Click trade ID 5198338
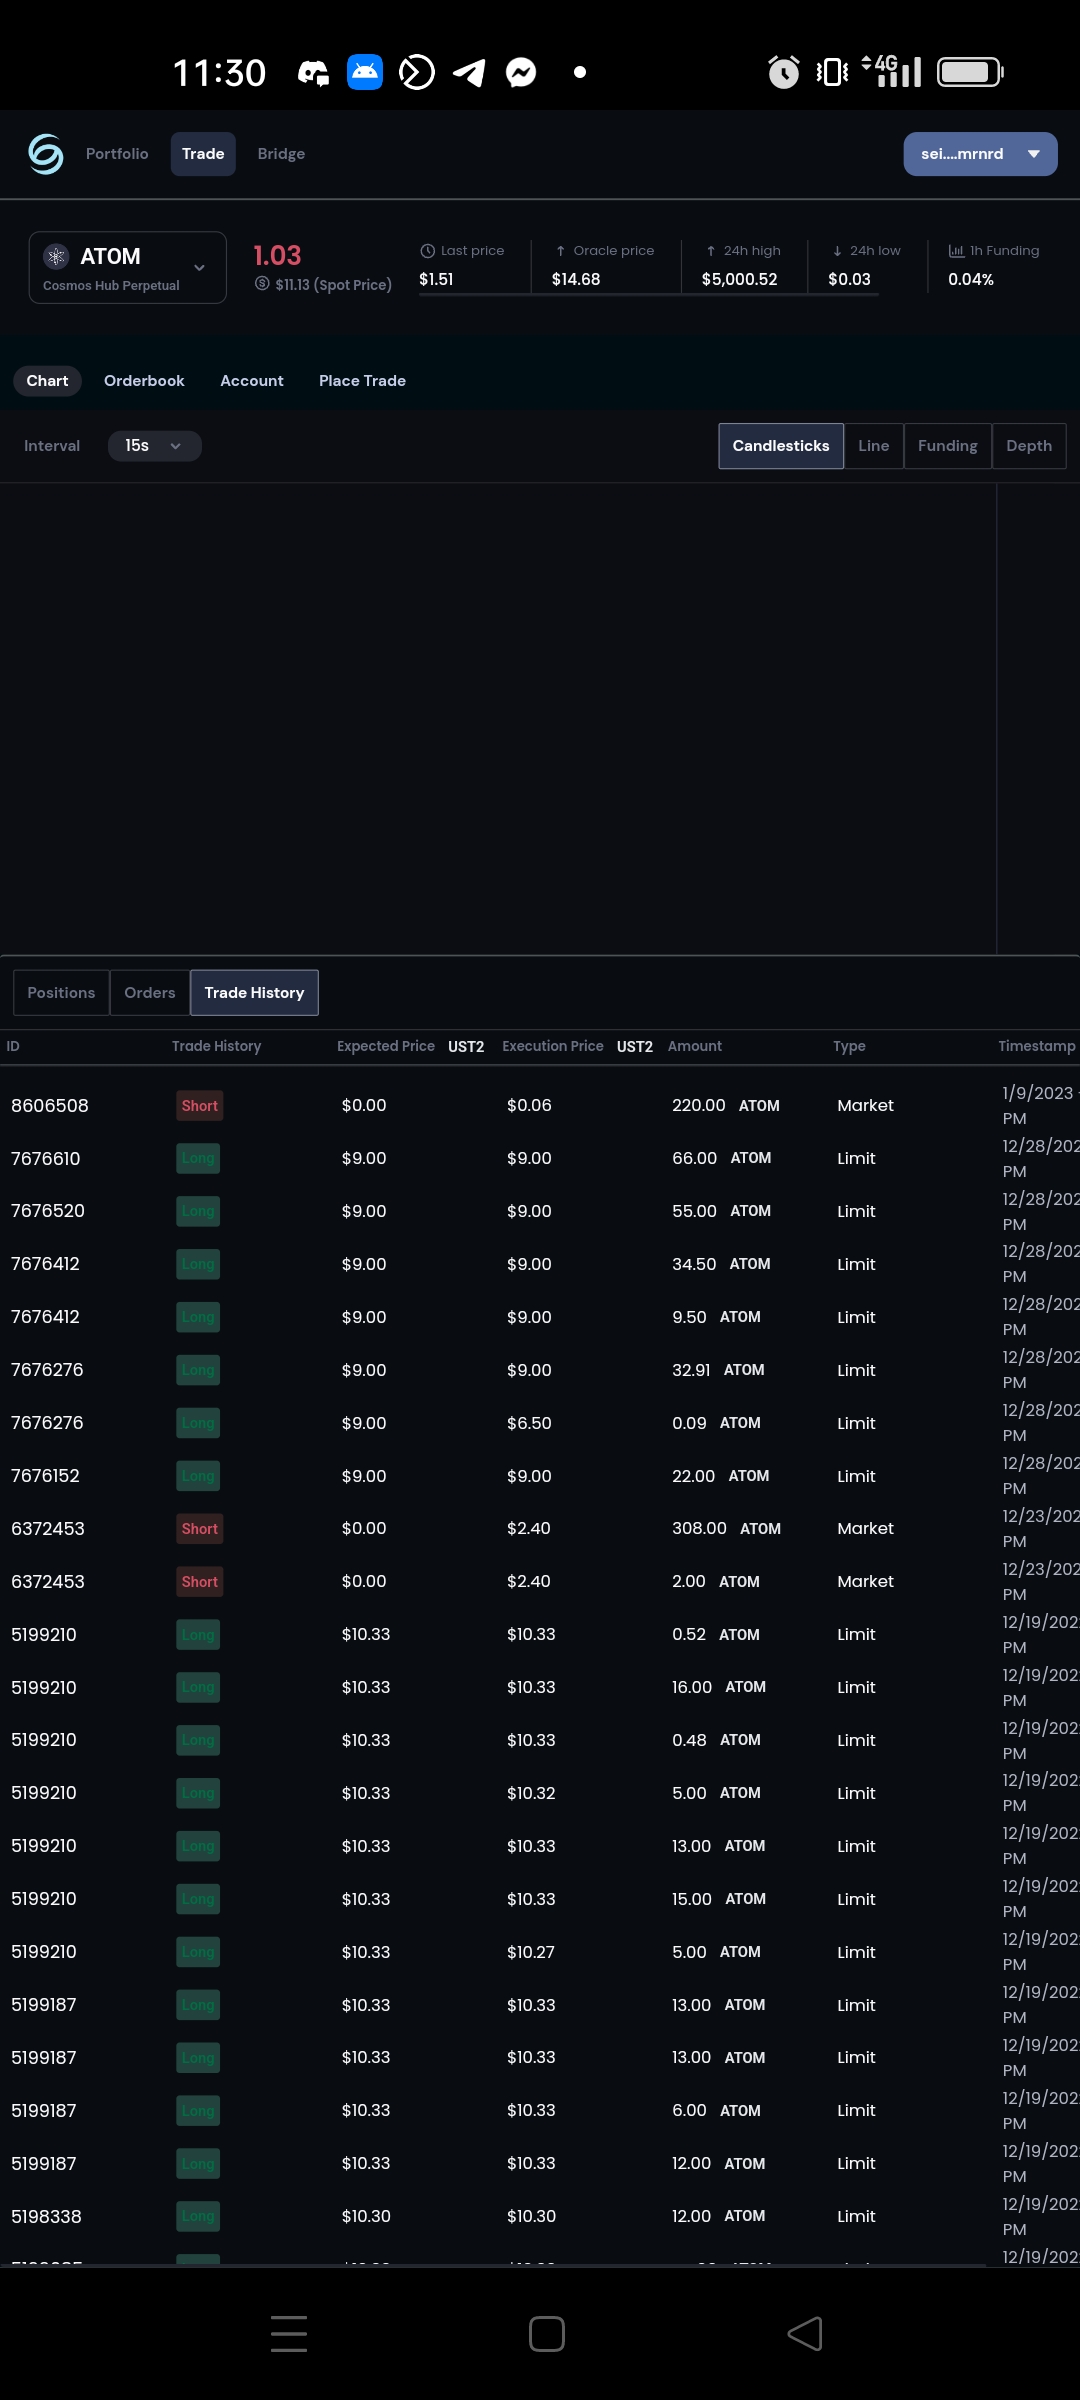The width and height of the screenshot is (1080, 2400). tap(46, 2217)
